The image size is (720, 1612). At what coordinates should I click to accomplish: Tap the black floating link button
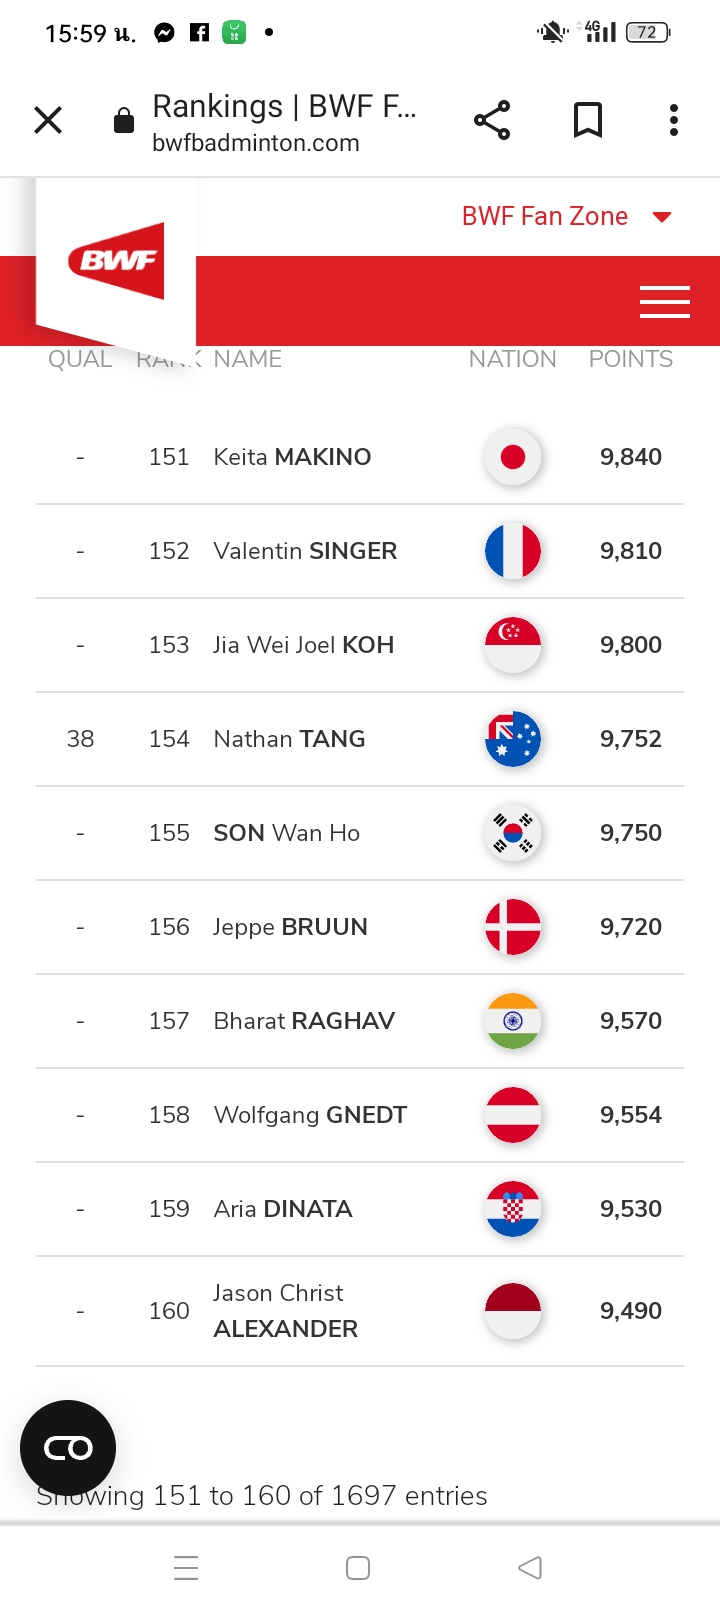point(68,1448)
